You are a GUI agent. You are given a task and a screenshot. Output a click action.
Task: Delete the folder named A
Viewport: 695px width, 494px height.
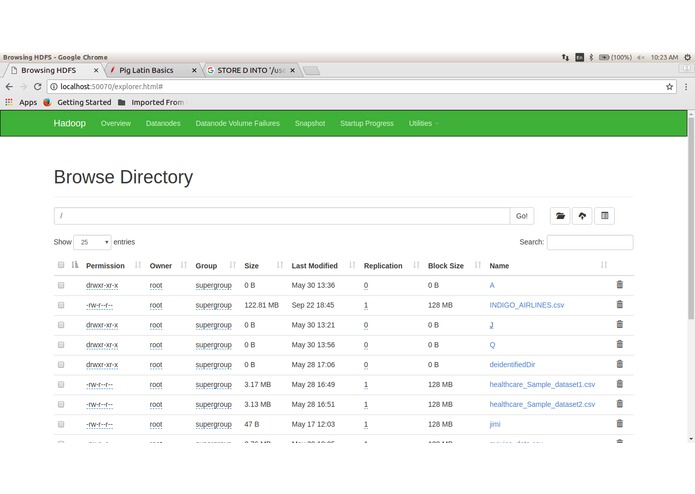pos(620,284)
